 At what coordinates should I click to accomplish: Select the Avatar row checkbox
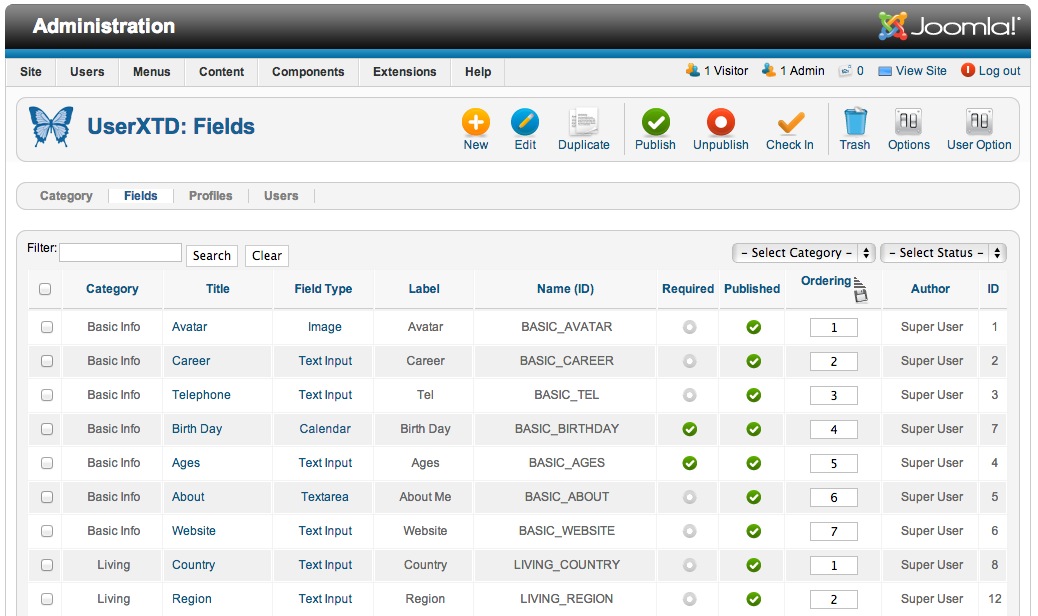tap(47, 327)
